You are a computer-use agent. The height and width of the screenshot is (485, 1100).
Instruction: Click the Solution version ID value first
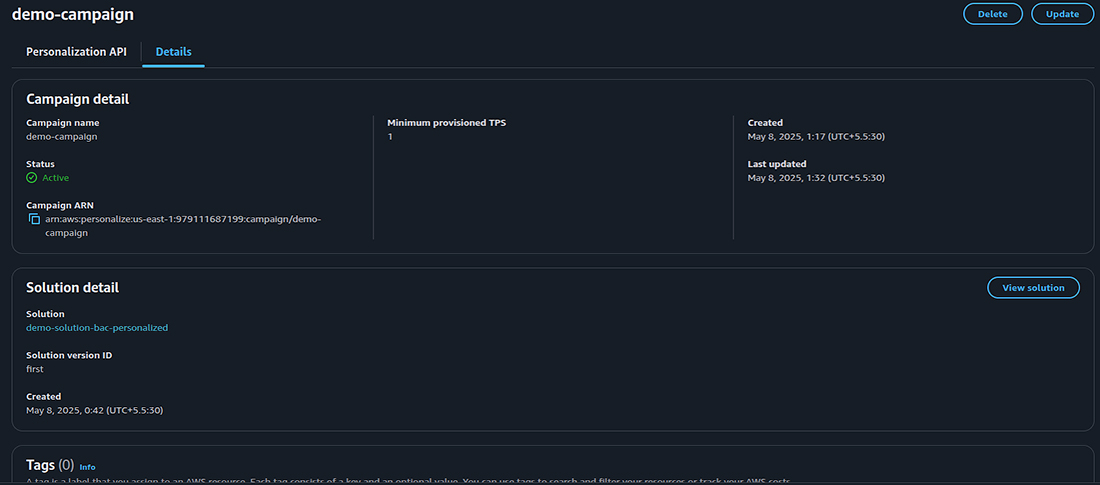click(34, 368)
